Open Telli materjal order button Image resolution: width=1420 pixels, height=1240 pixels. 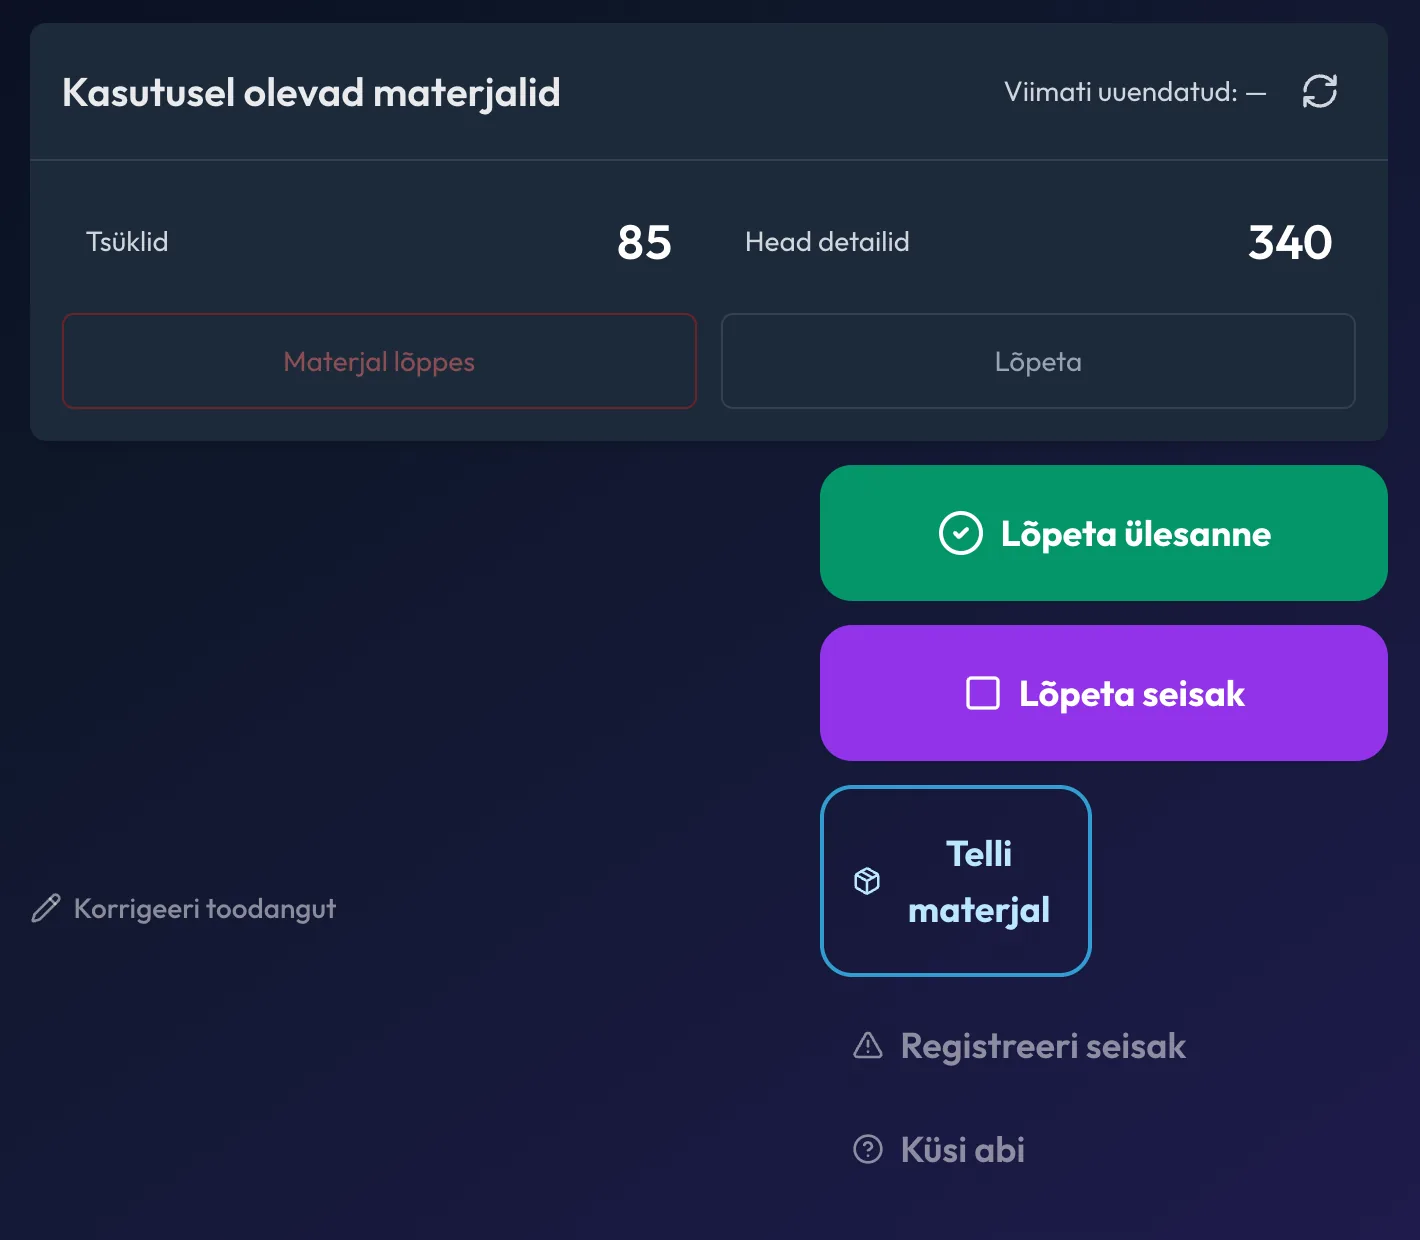(956, 881)
